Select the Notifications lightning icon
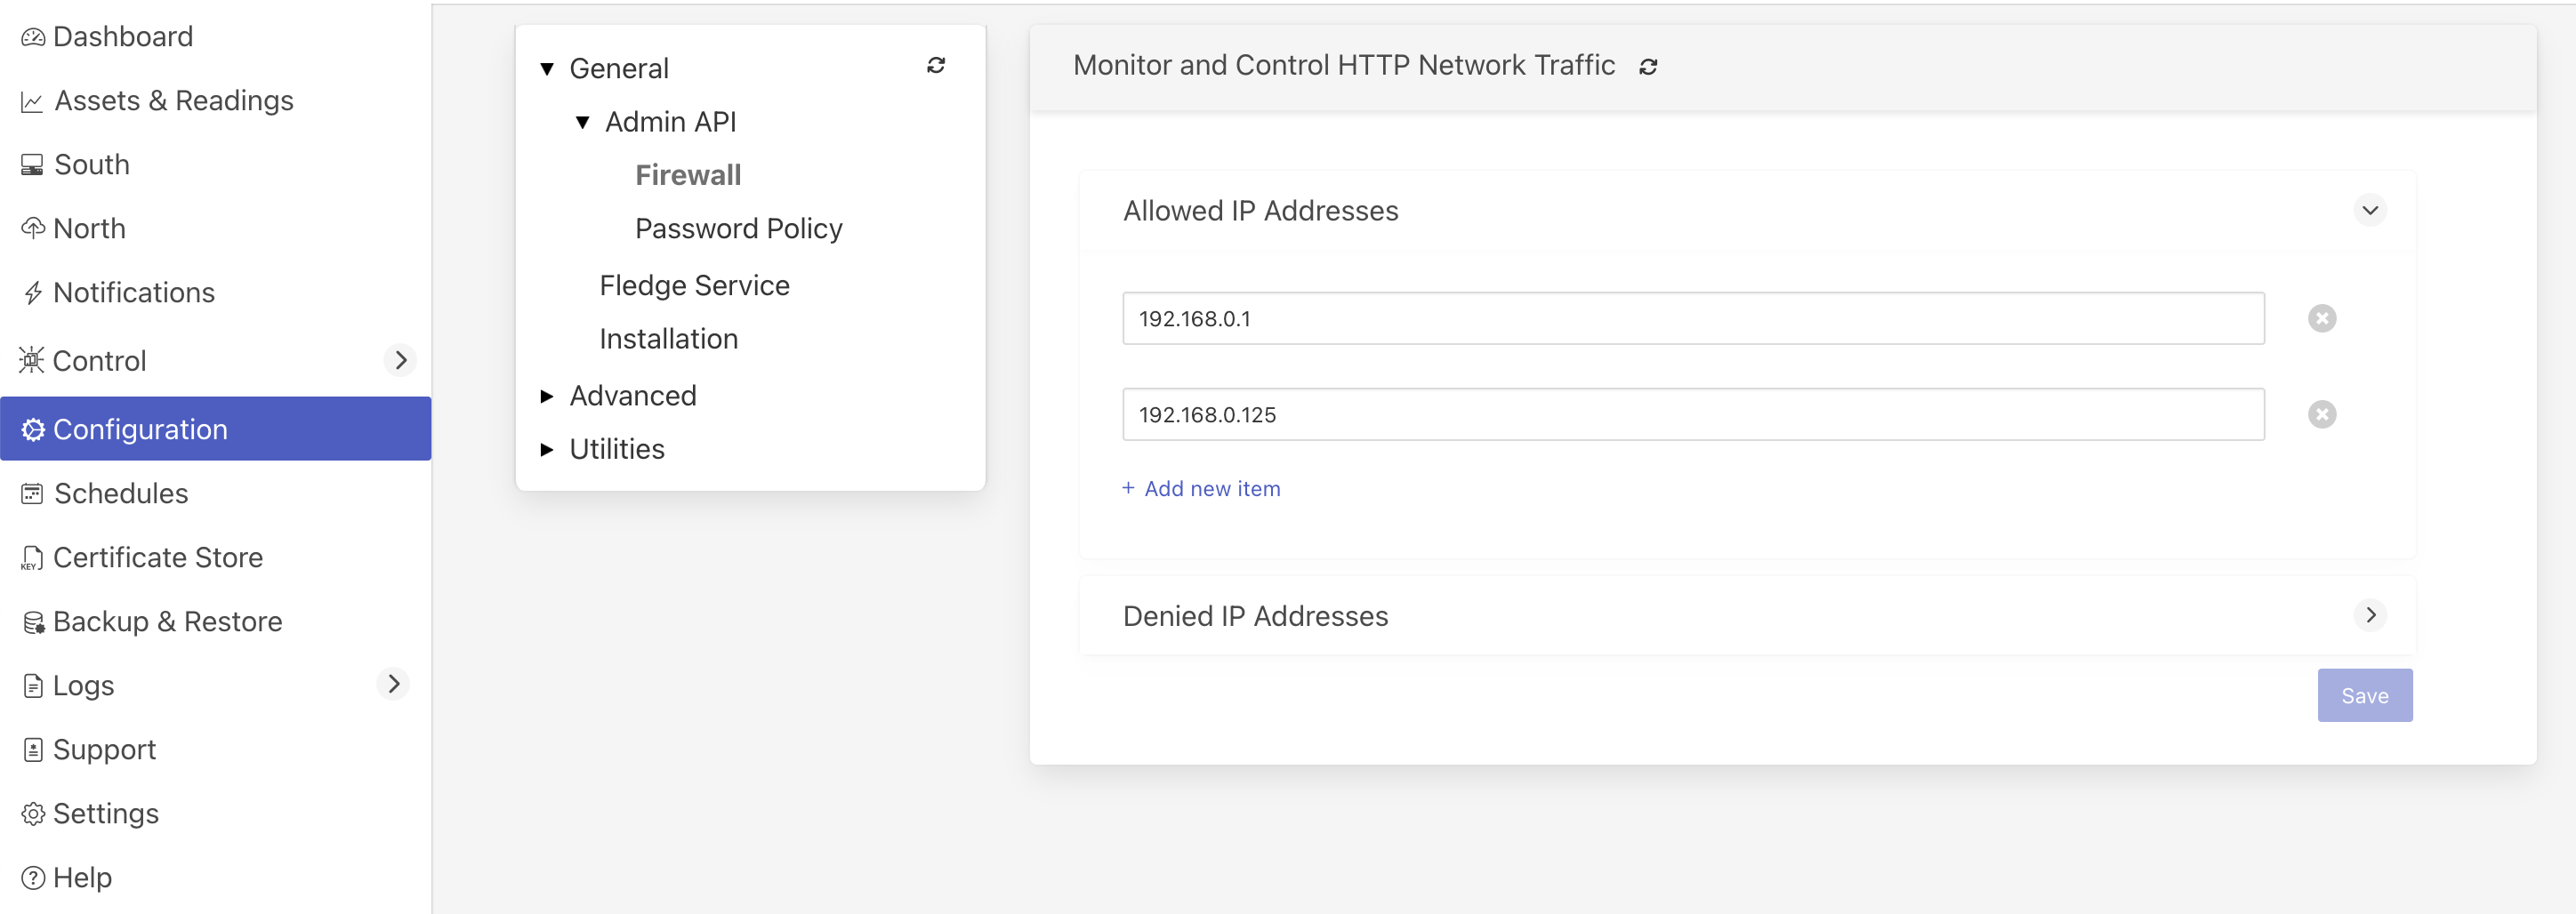 click(x=33, y=292)
